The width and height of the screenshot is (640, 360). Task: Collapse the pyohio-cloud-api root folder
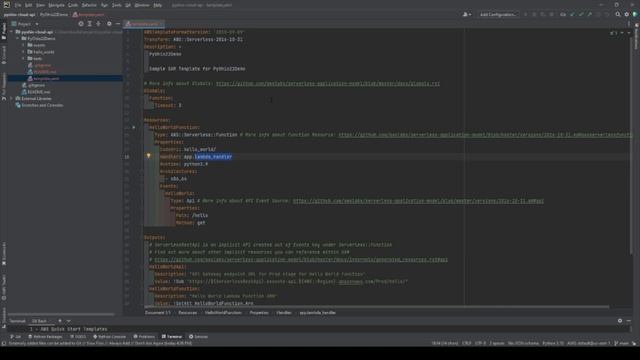[12, 32]
